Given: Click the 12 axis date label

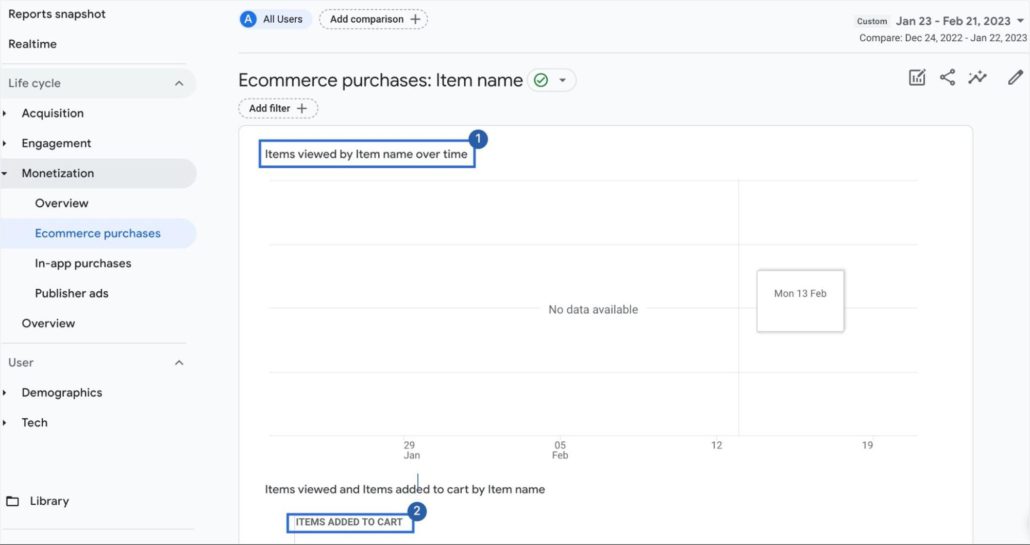Looking at the screenshot, I should coord(716,445).
